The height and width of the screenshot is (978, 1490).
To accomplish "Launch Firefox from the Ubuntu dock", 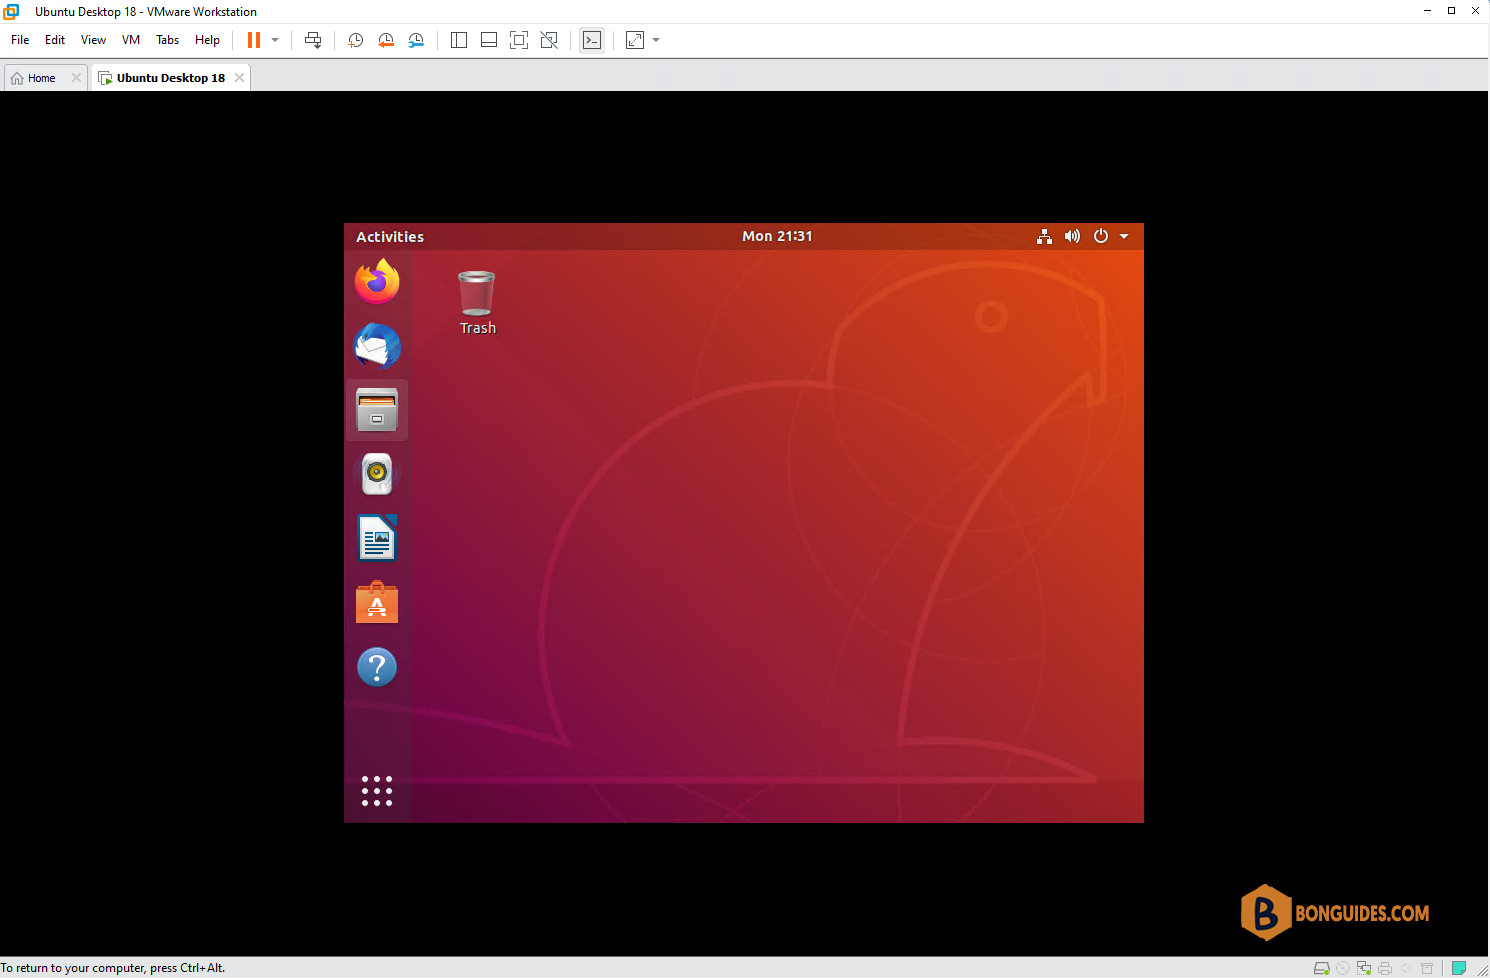I will 377,281.
